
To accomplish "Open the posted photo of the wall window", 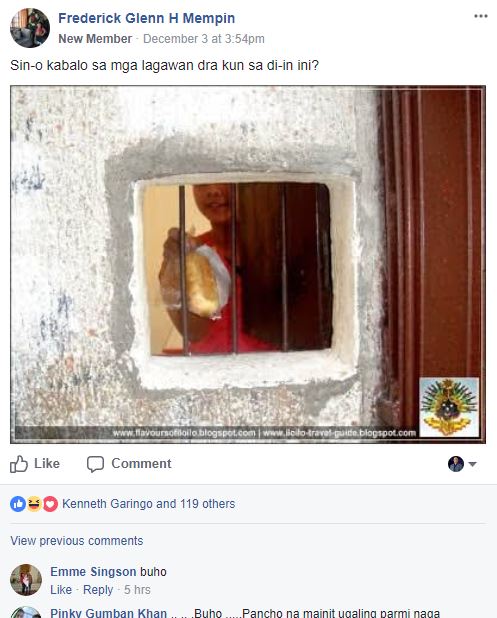I will pyautogui.click(x=248, y=264).
